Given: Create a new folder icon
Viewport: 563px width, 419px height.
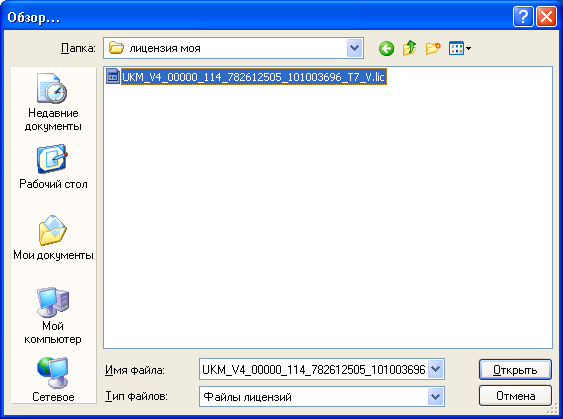Looking at the screenshot, I should [x=433, y=48].
